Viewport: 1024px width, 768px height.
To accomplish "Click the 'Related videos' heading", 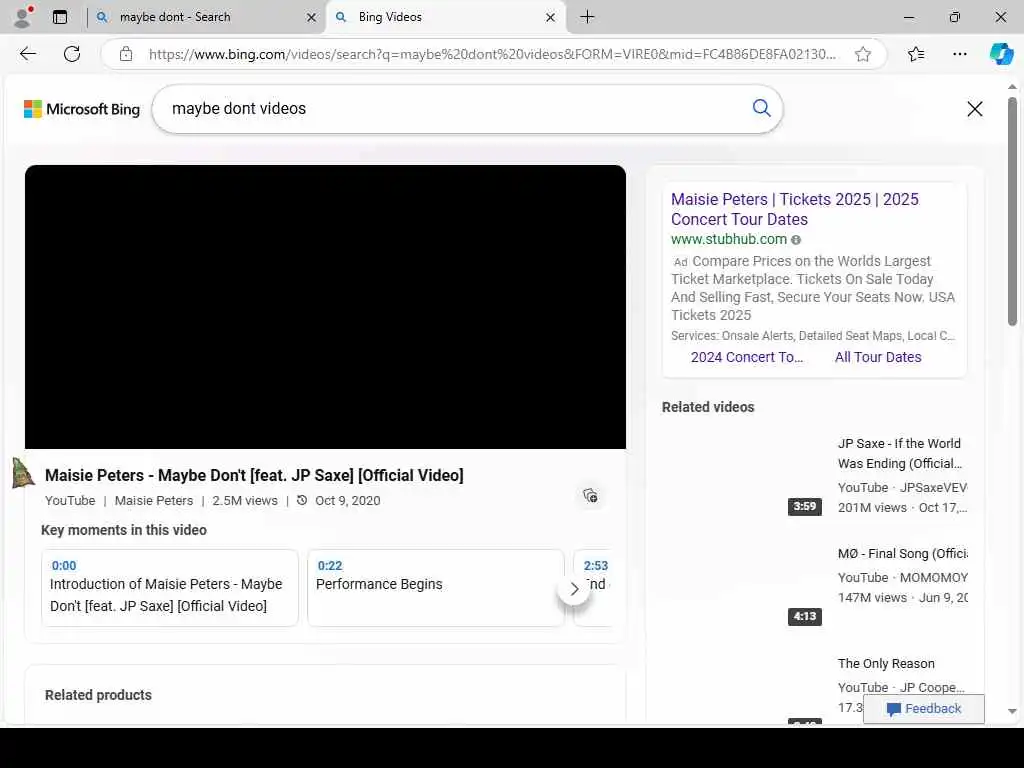I will (708, 407).
